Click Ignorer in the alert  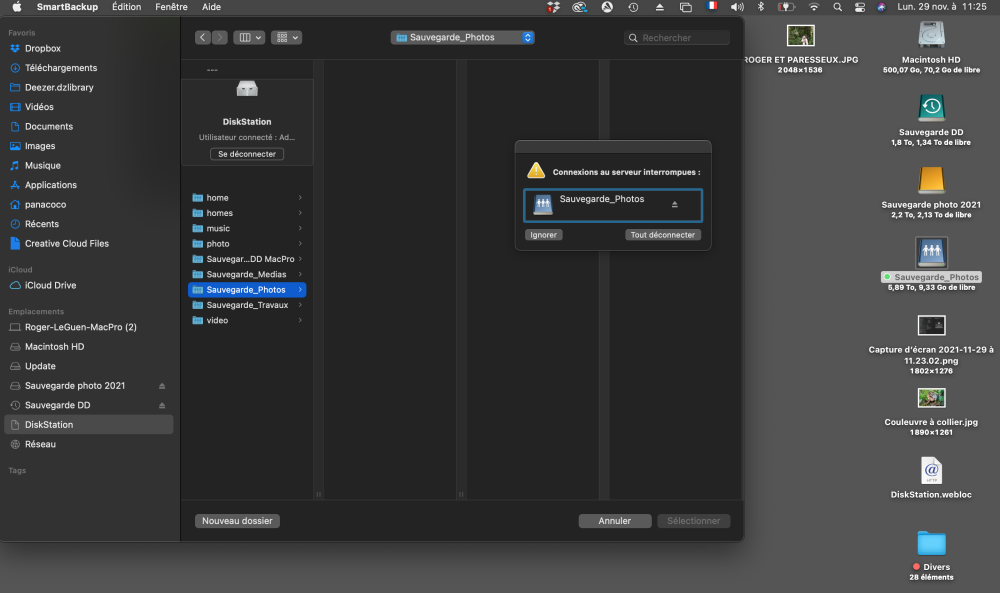point(543,235)
